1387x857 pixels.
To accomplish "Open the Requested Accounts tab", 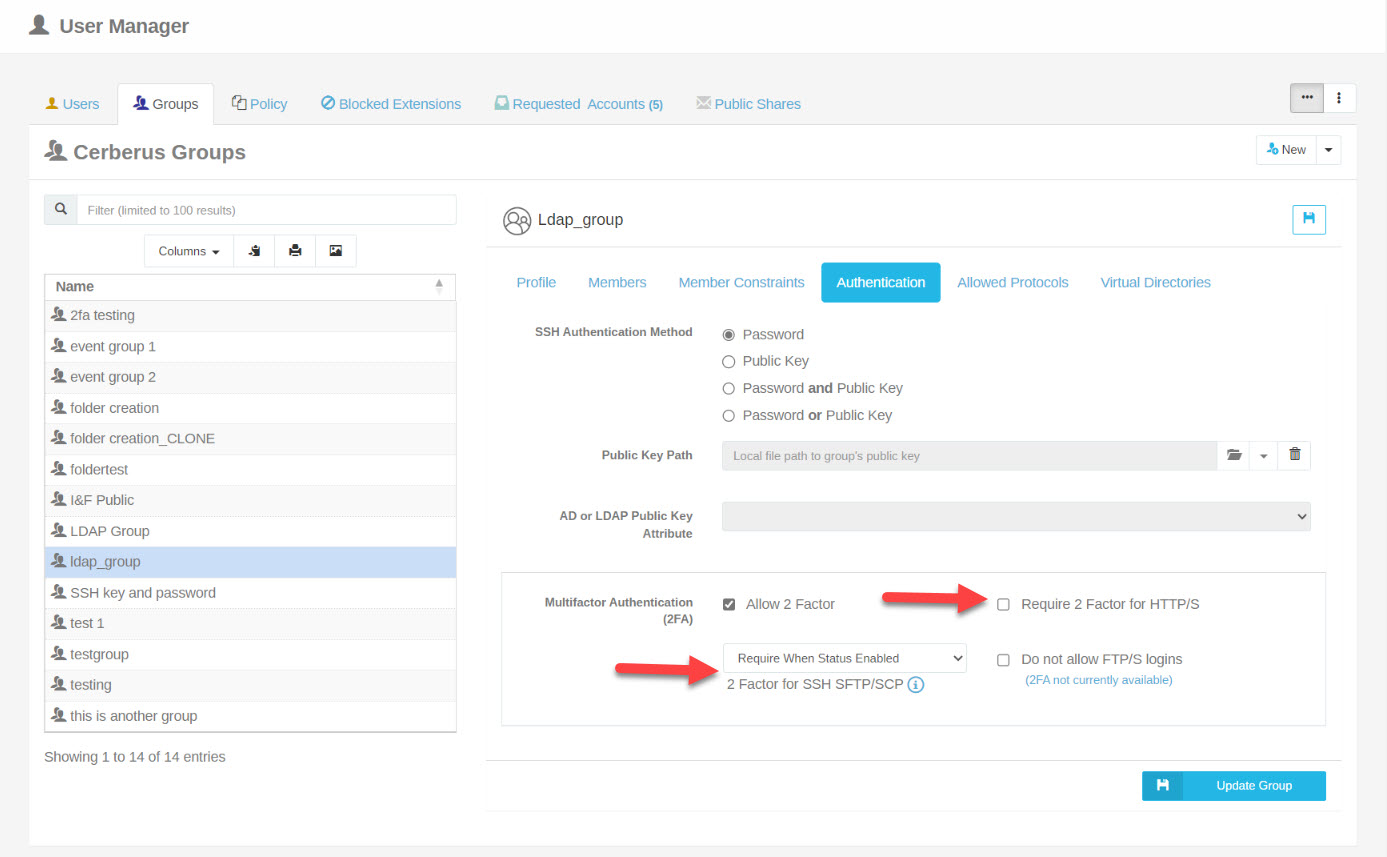I will coord(578,104).
